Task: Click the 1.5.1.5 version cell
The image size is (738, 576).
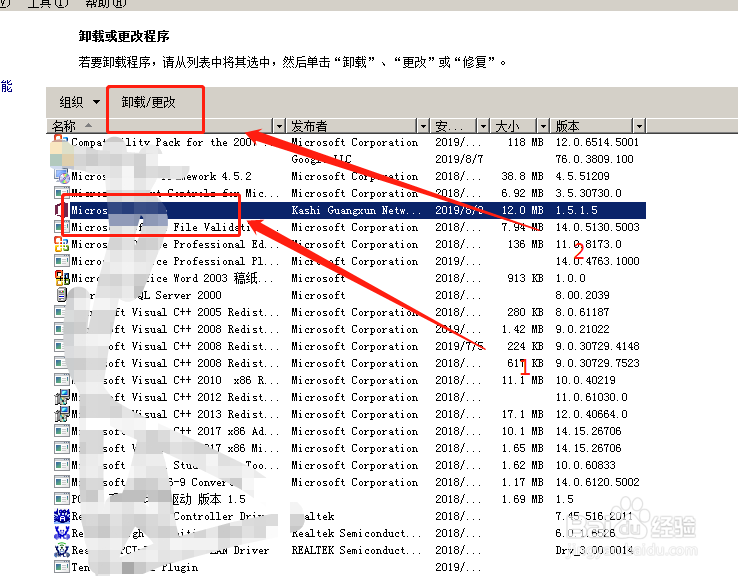Action: coord(577,210)
